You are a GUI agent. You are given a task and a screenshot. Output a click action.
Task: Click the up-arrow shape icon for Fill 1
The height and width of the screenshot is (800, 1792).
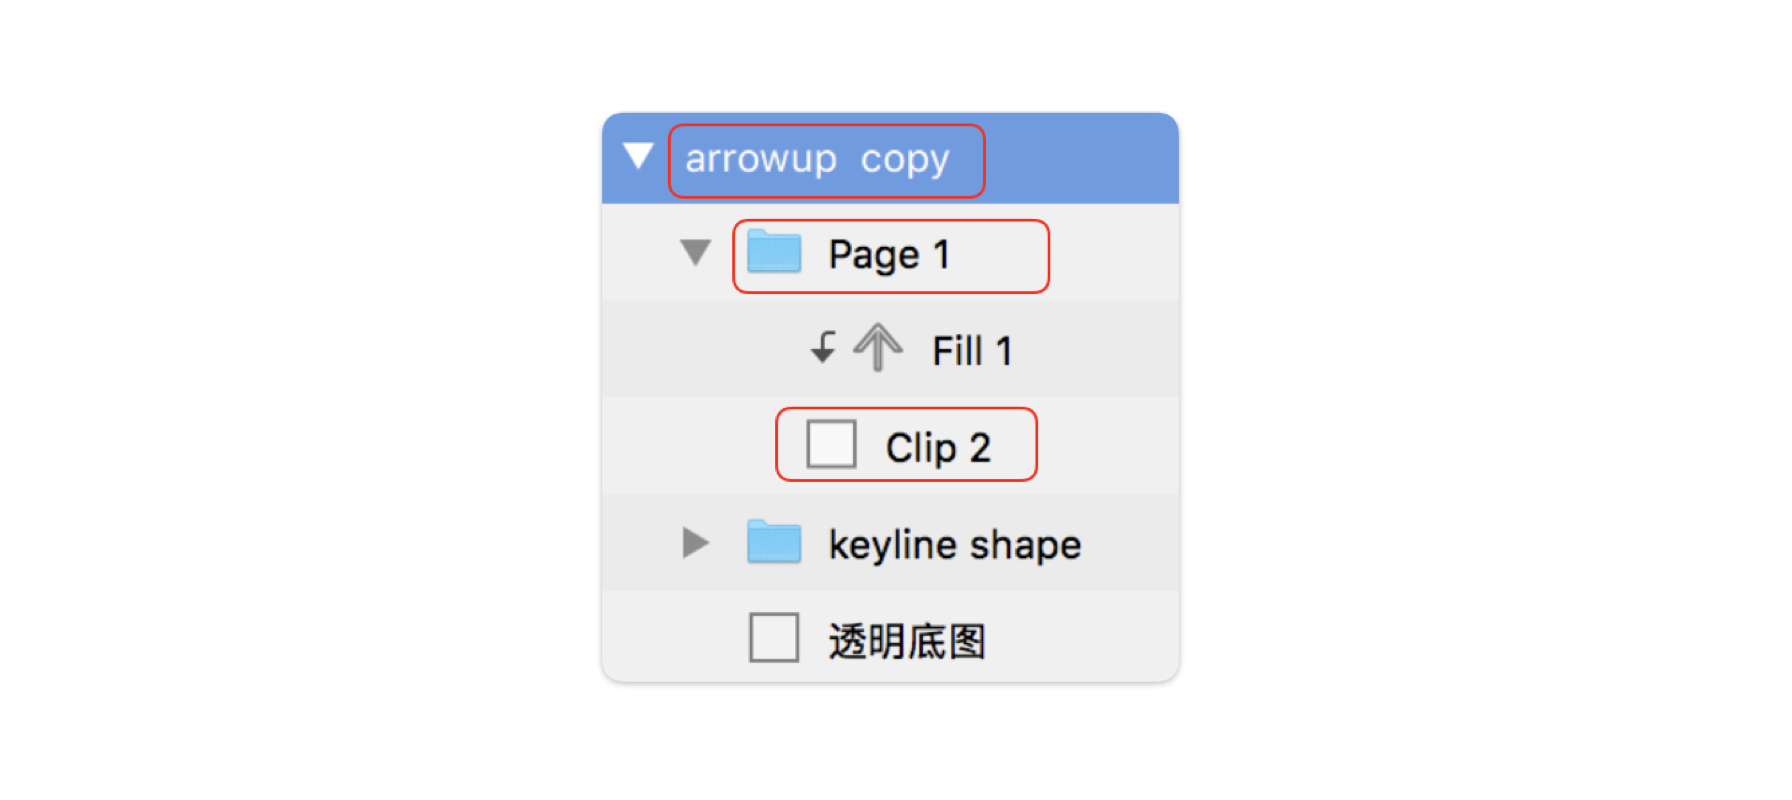[x=878, y=348]
